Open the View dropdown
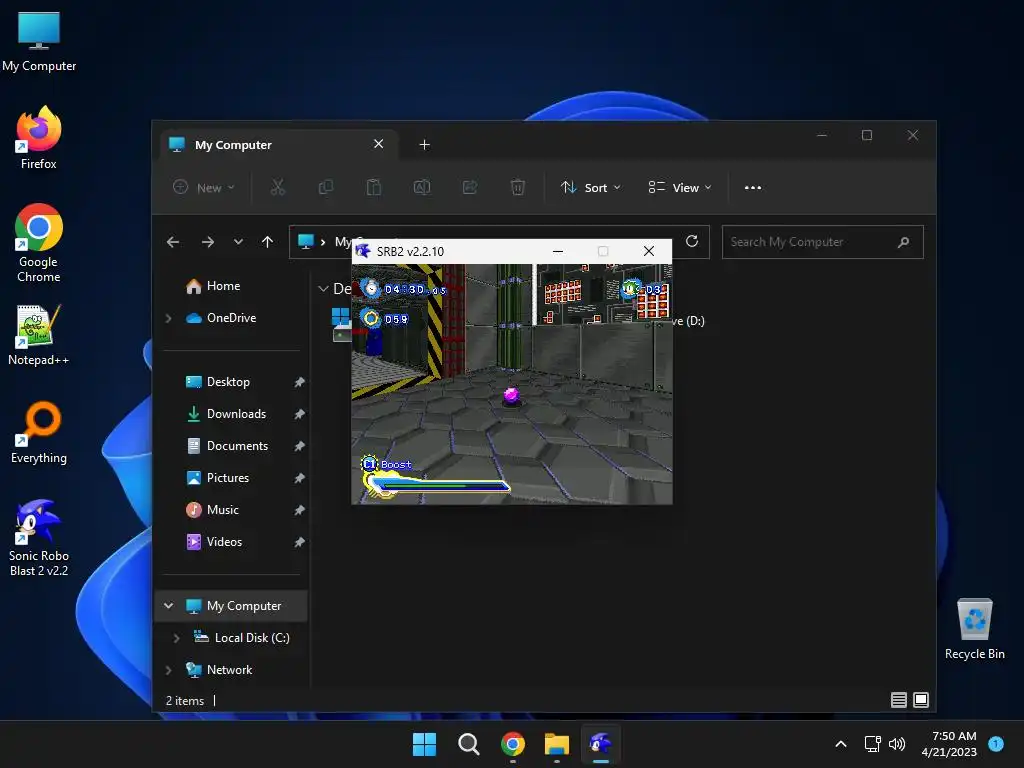This screenshot has width=1024, height=768. 680,187
